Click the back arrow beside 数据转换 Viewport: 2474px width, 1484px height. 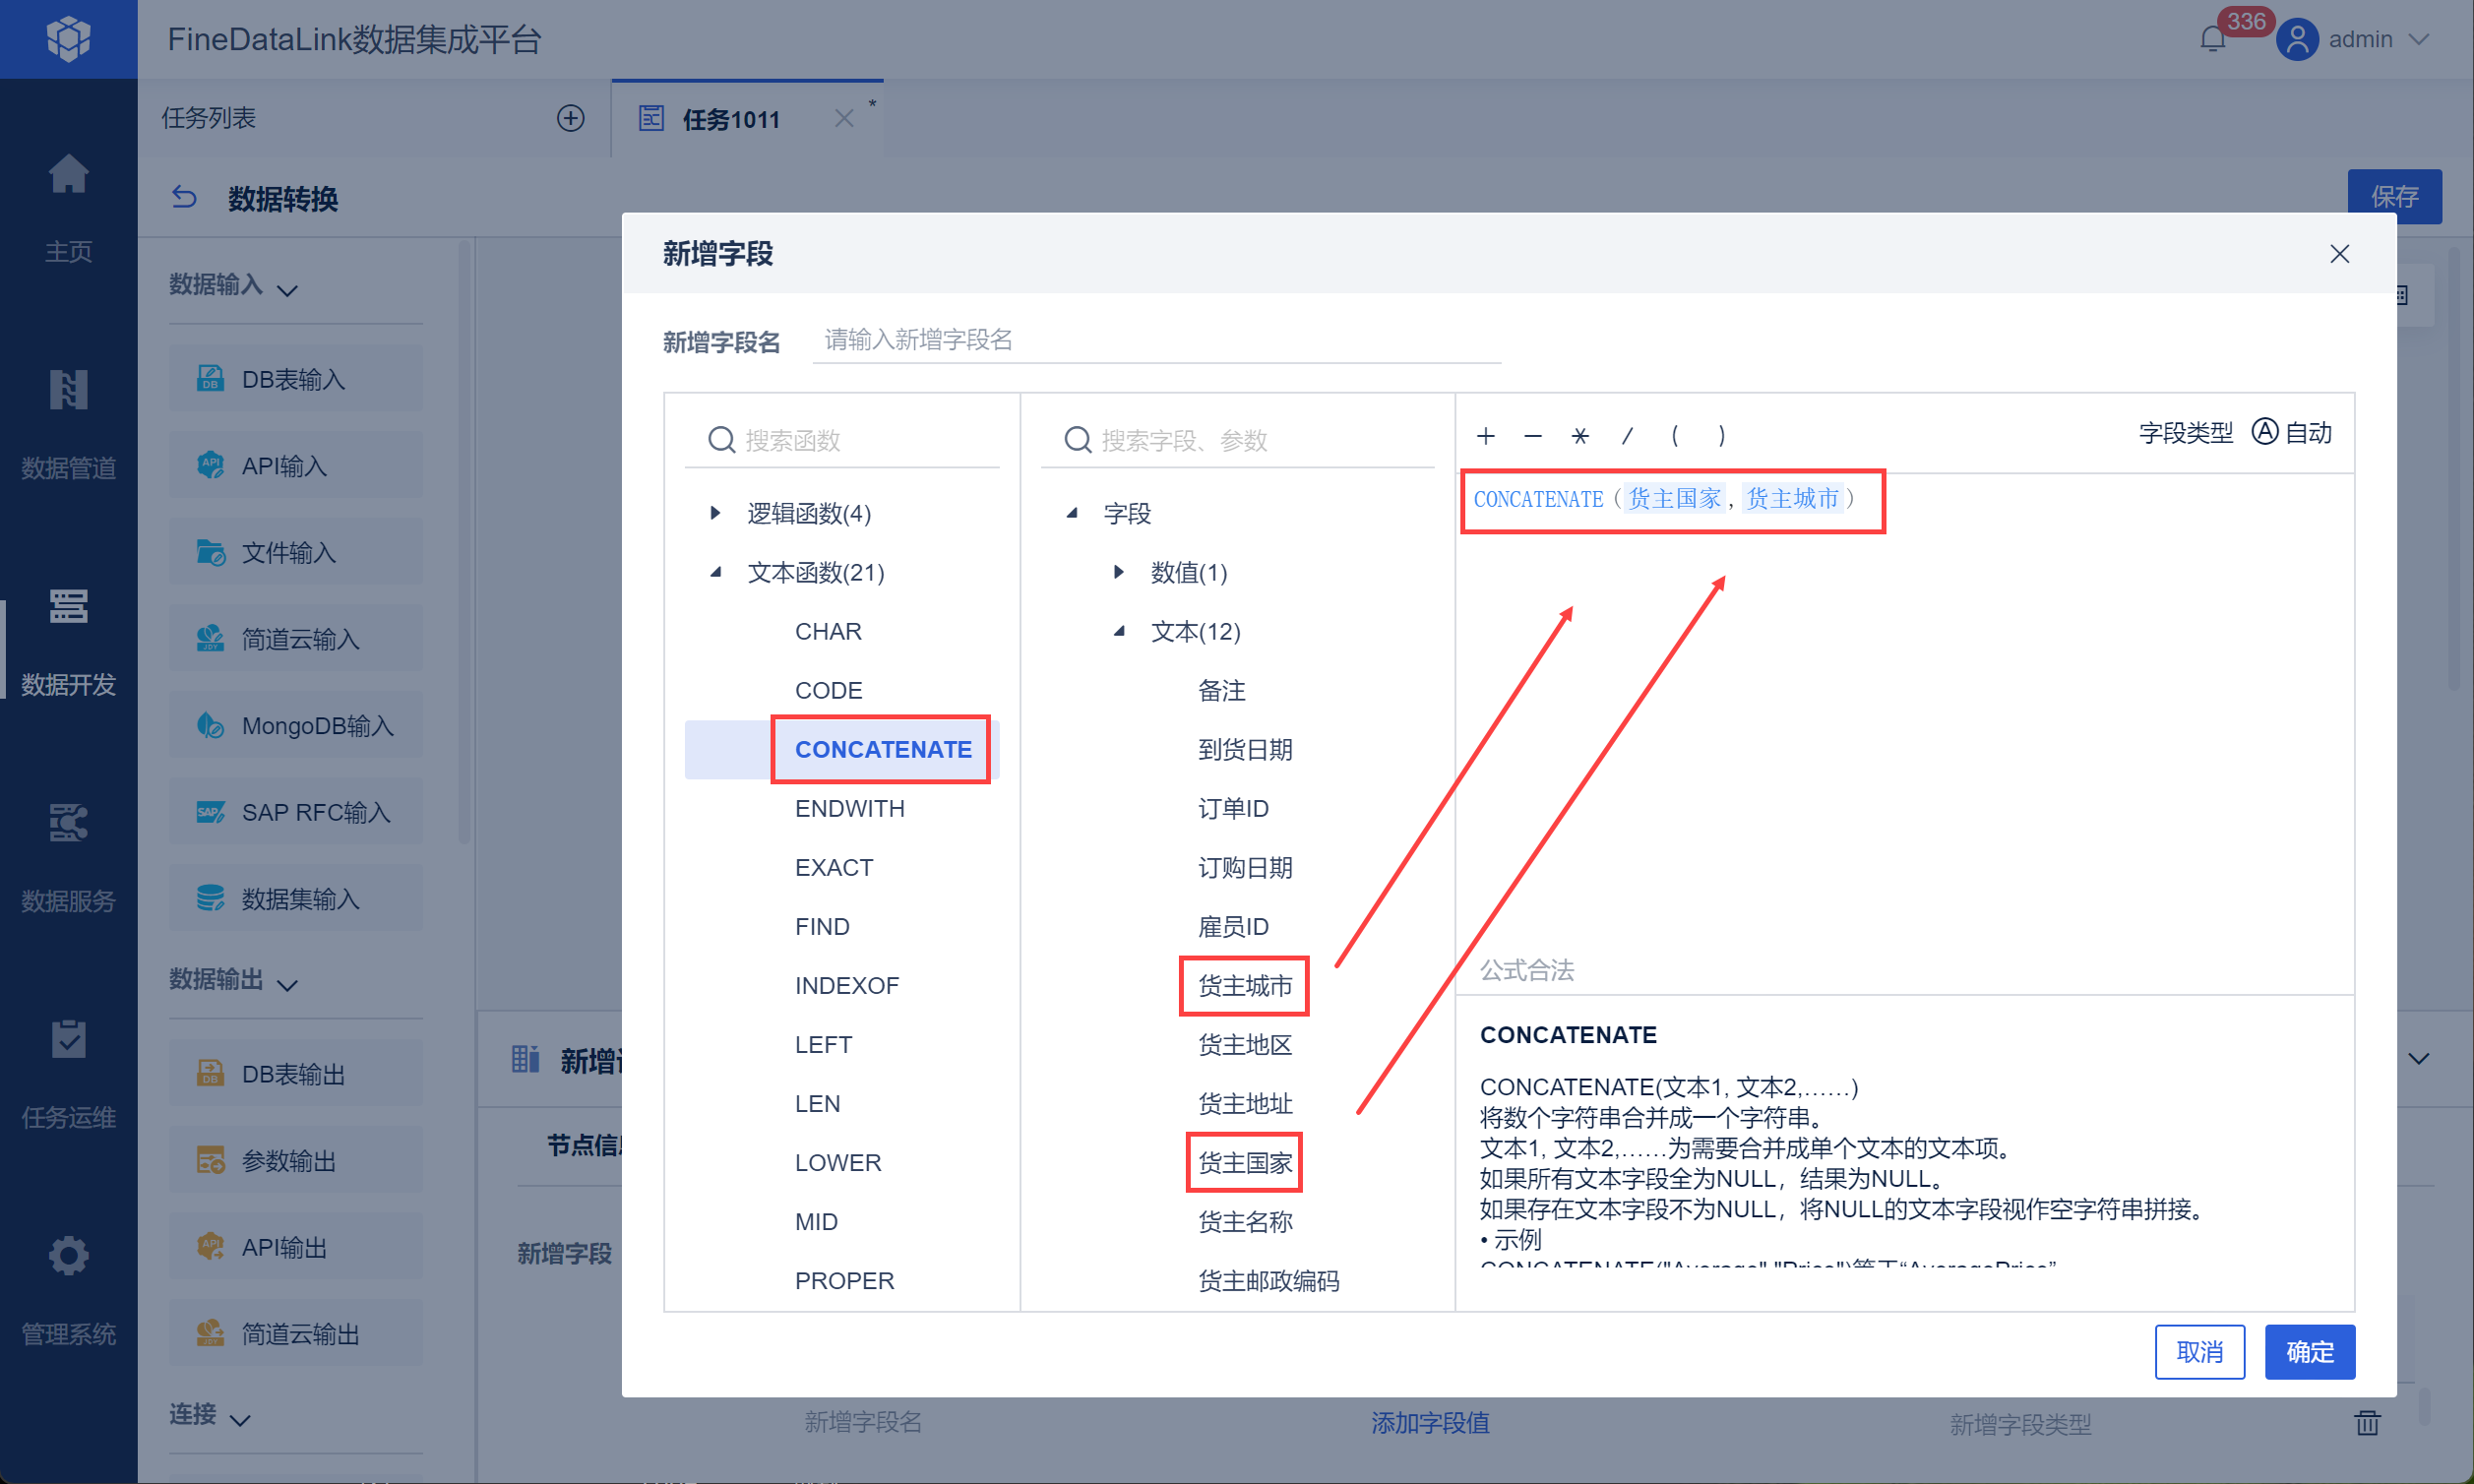[185, 197]
